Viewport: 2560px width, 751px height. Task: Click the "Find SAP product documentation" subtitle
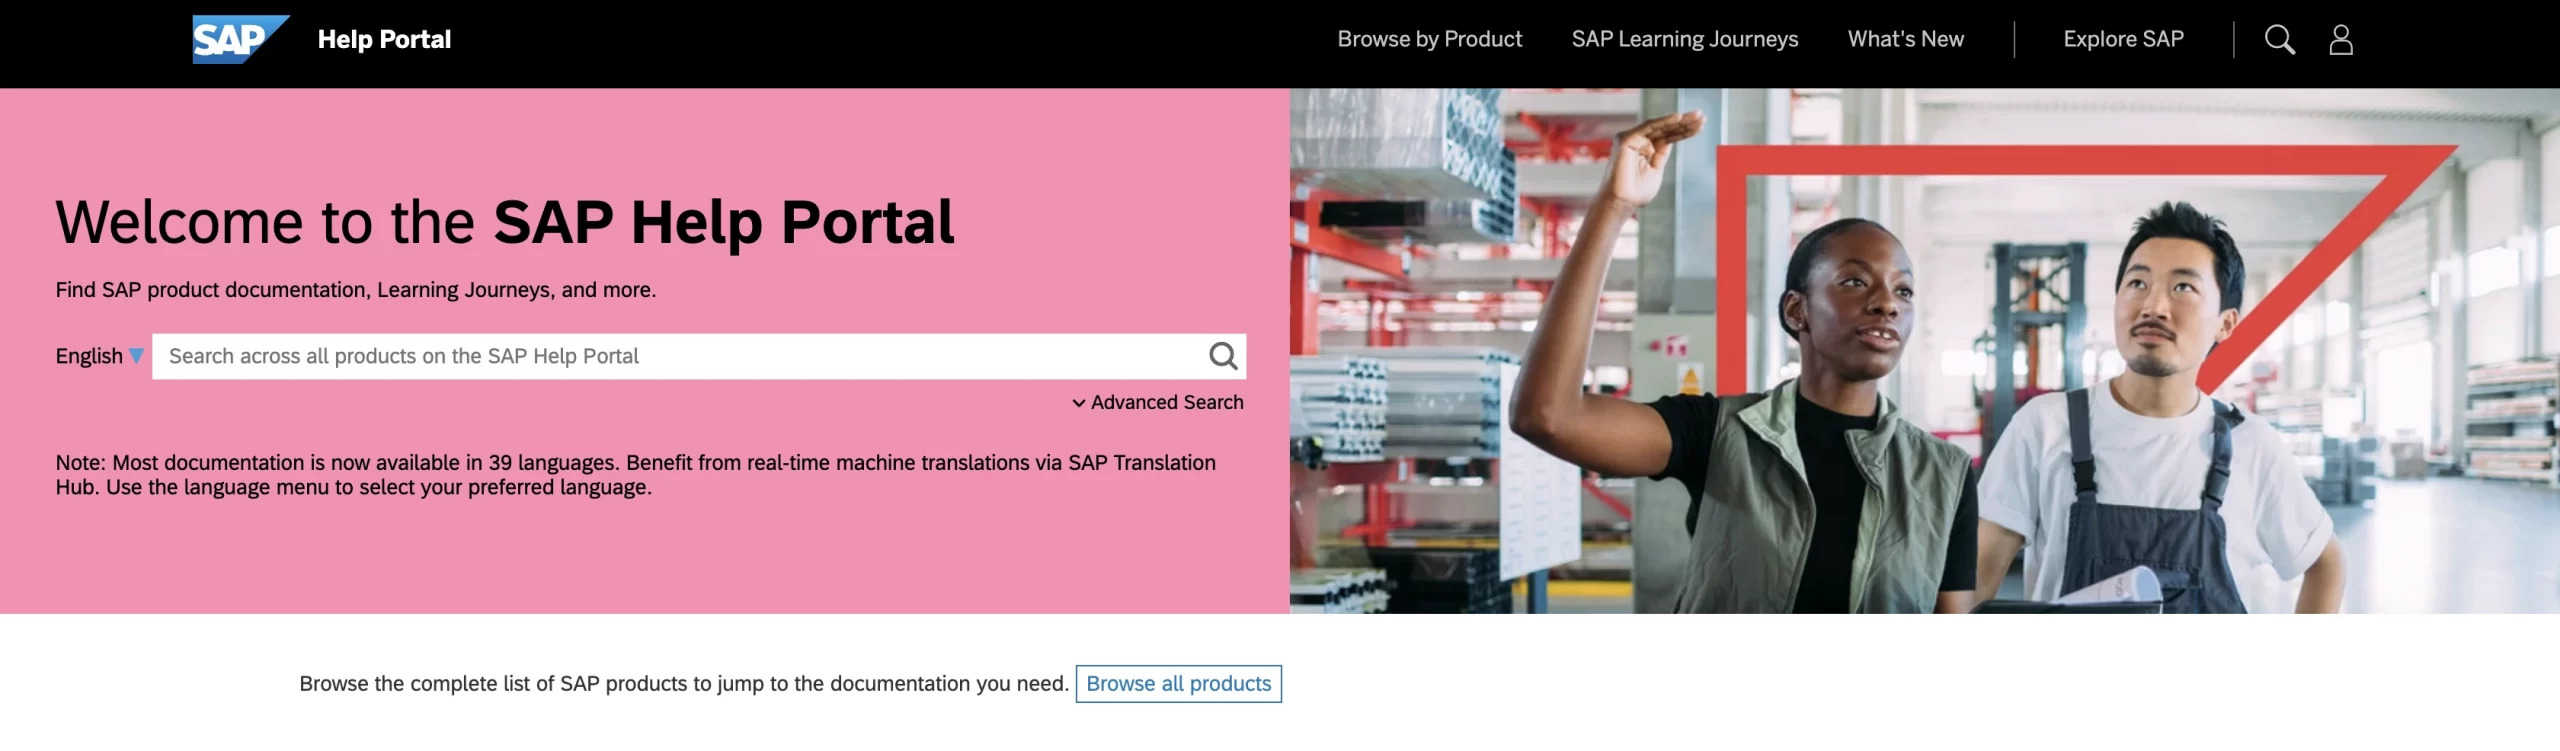355,290
